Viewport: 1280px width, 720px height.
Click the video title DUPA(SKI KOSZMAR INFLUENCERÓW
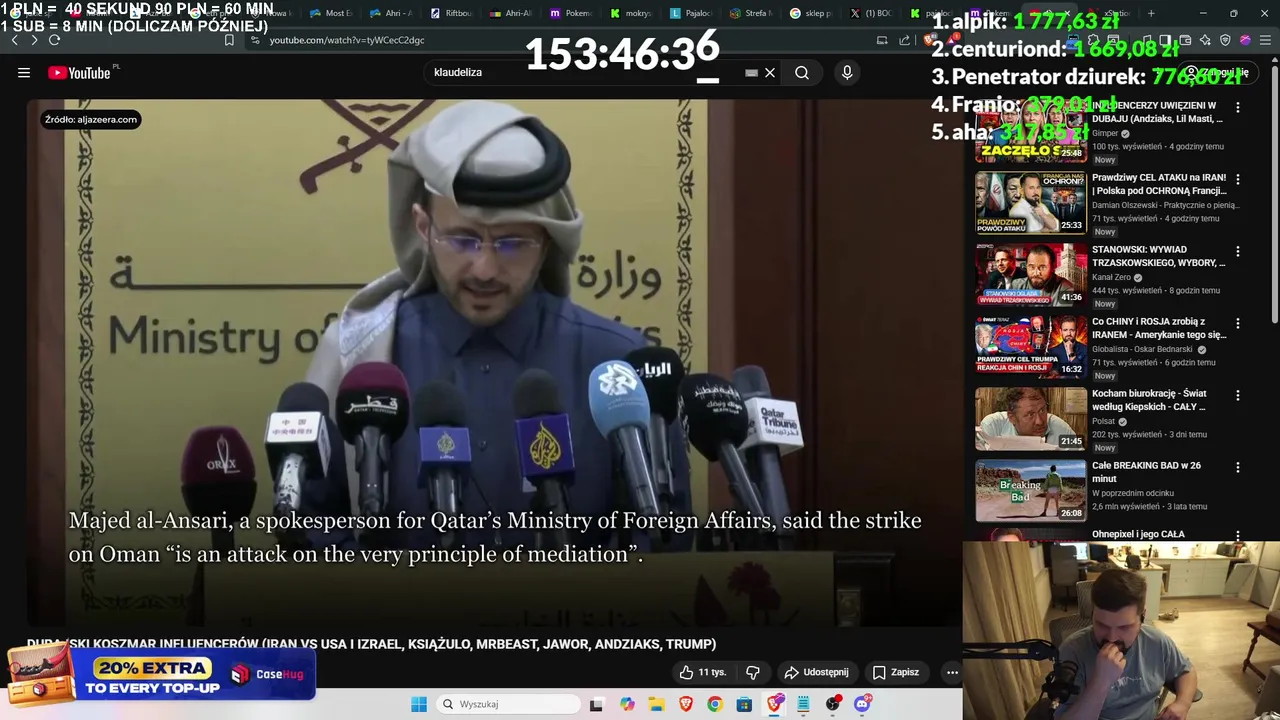pos(372,644)
